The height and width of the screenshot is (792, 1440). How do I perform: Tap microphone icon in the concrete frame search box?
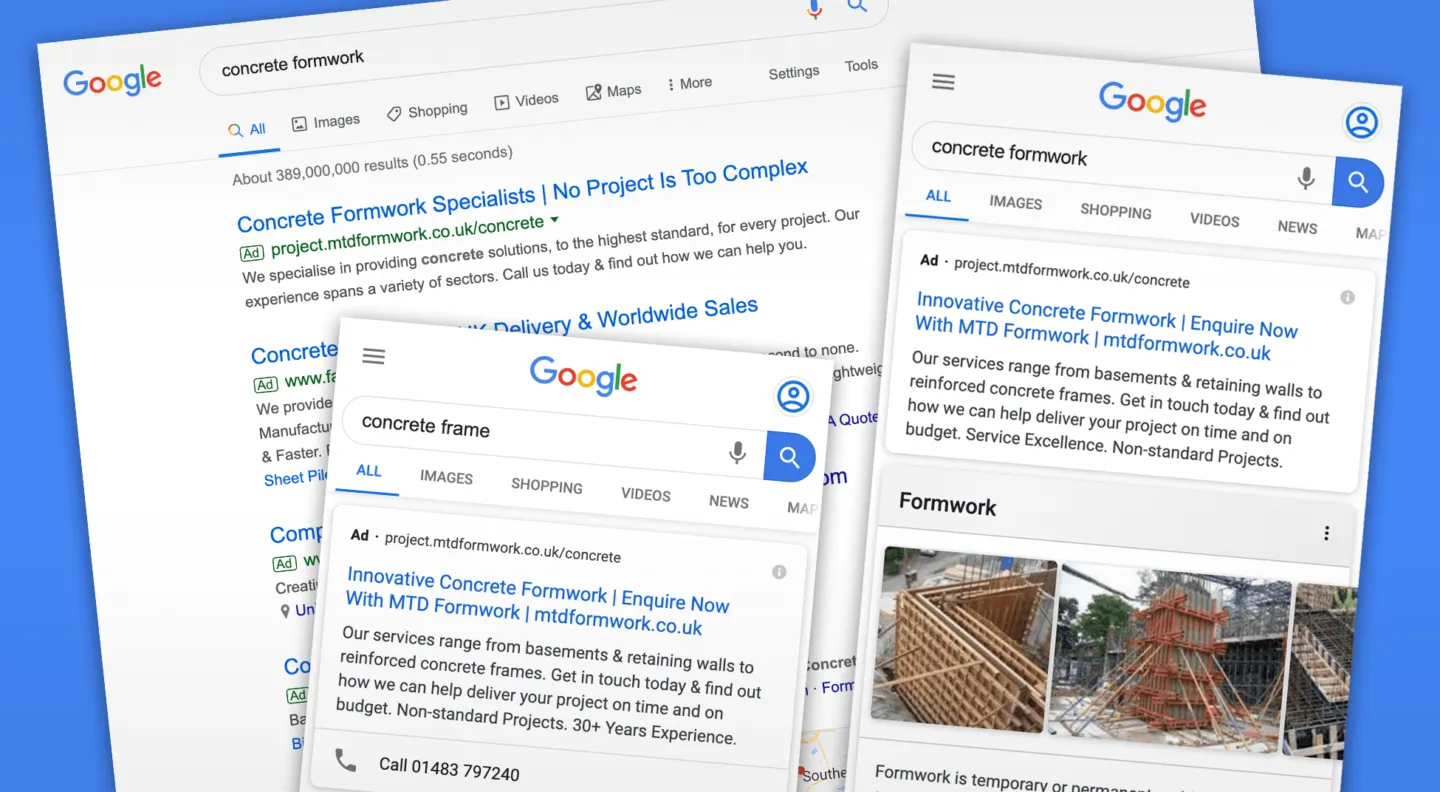tap(737, 453)
